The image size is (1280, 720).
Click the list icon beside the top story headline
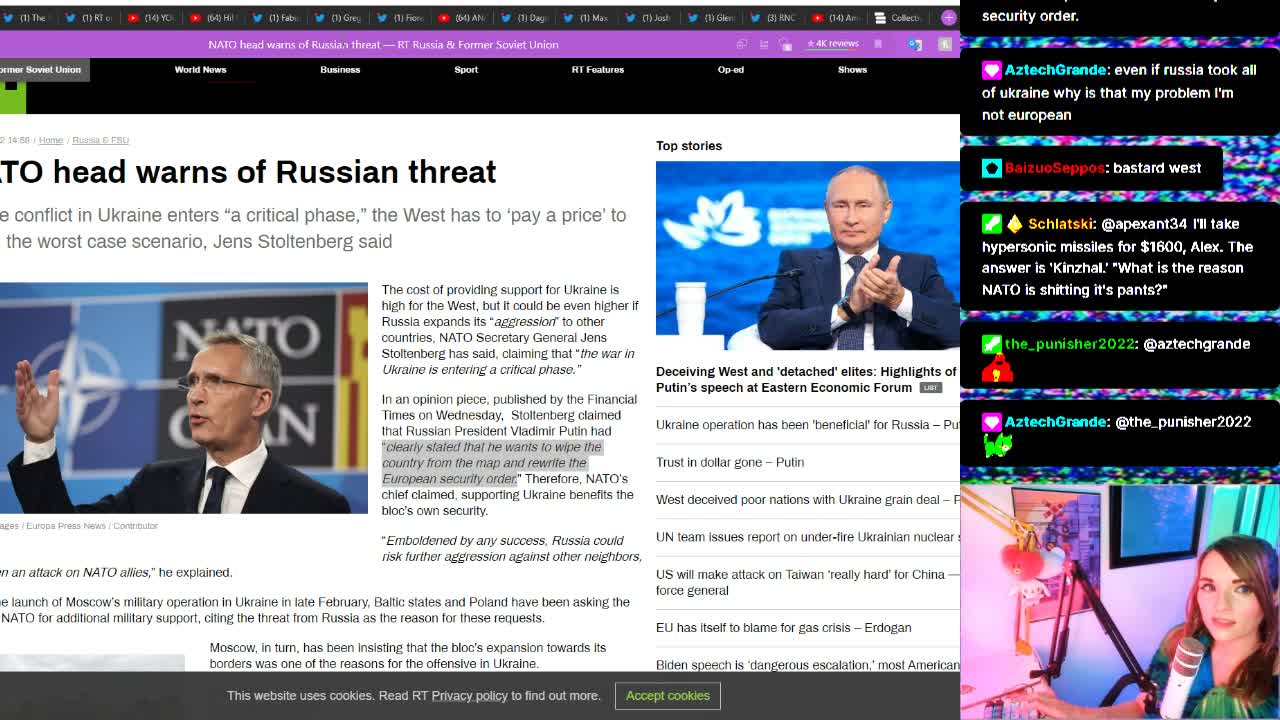click(x=930, y=388)
